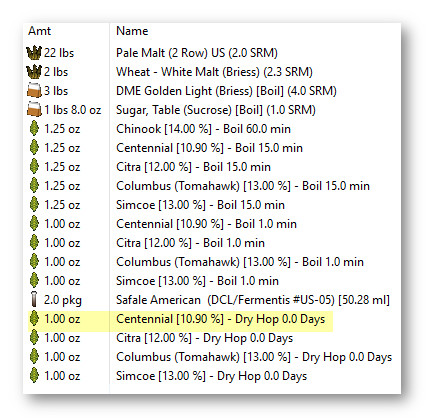Select Pale Malt (2 Row) US ingredient

(197, 53)
